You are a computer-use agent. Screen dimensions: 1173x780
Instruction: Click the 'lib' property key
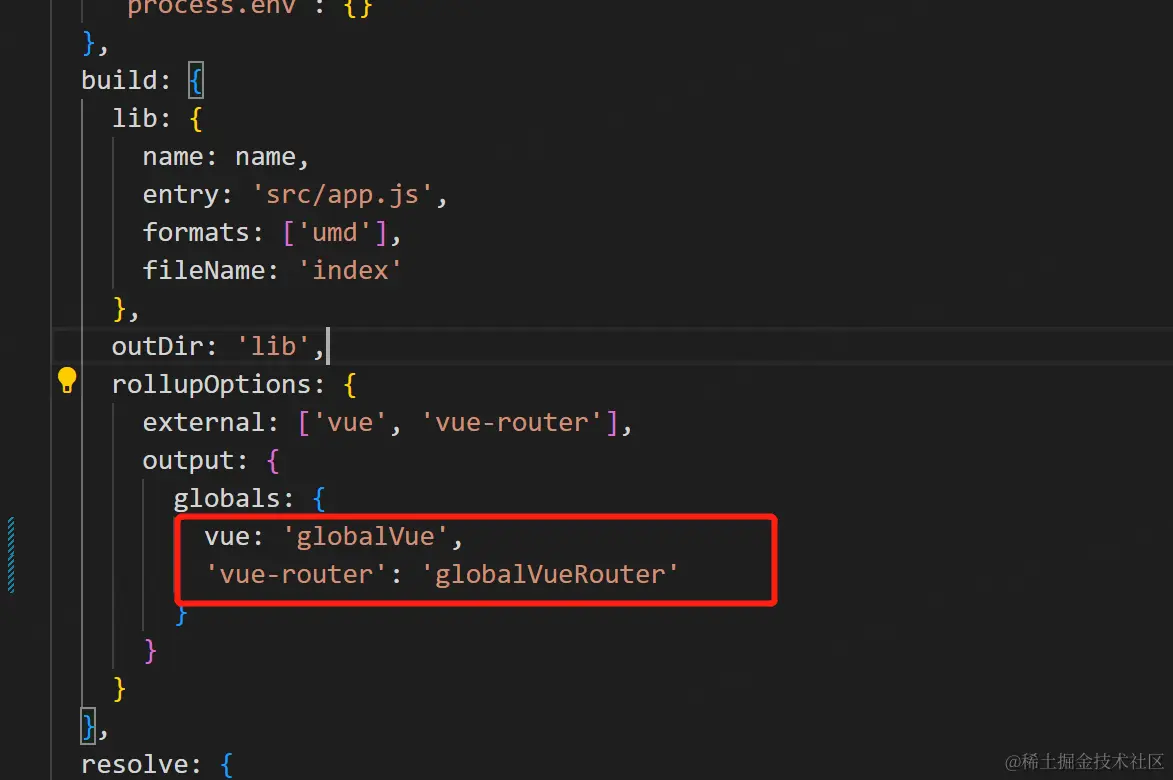pyautogui.click(x=135, y=118)
